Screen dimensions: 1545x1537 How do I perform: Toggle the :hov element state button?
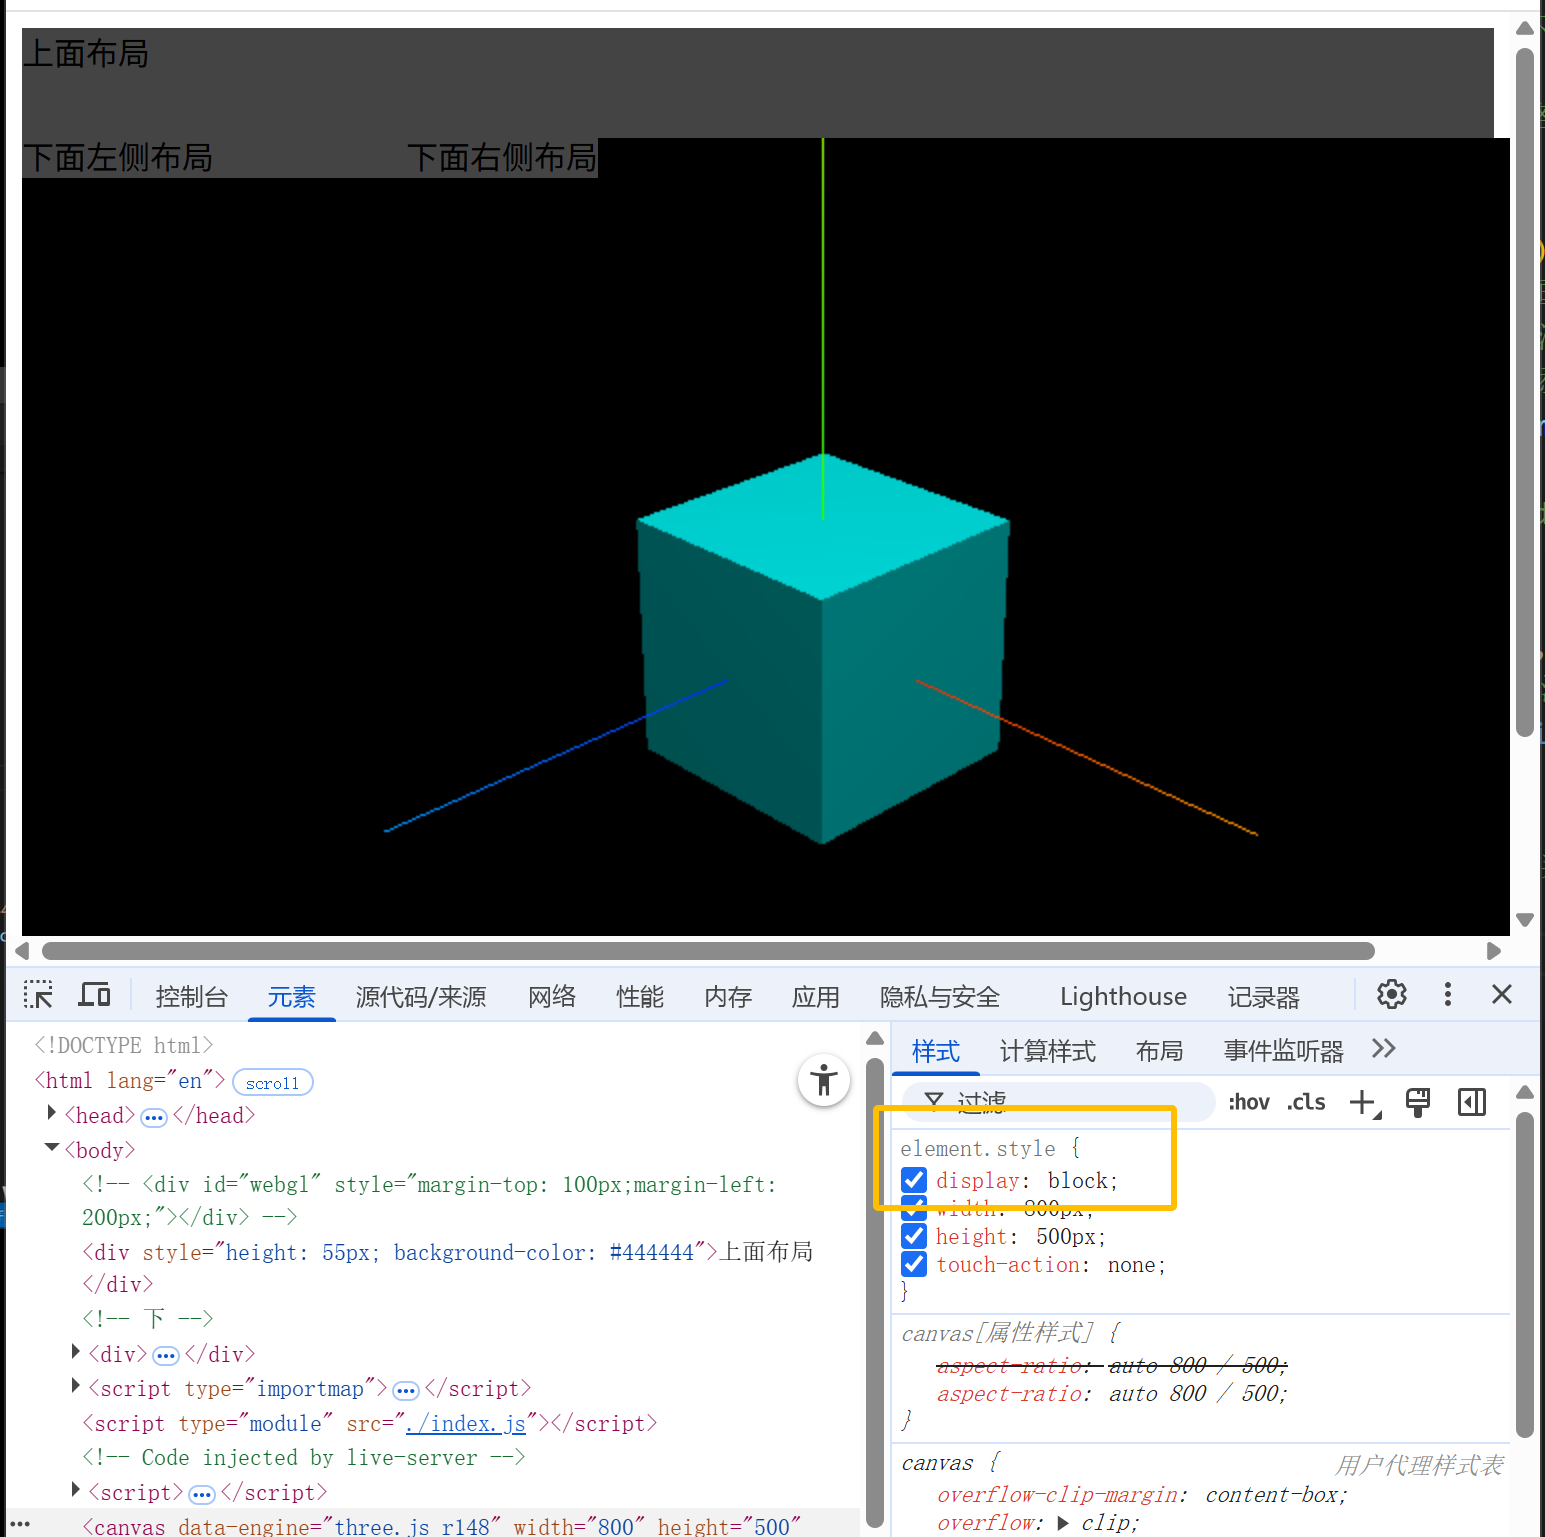point(1248,1102)
